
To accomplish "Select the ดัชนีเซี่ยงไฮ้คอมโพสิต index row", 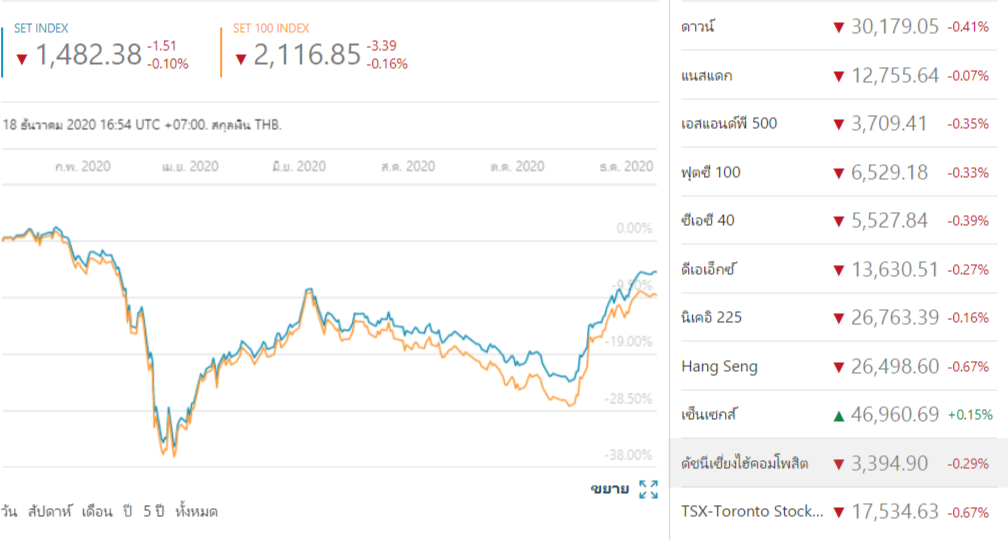I will (743, 464).
